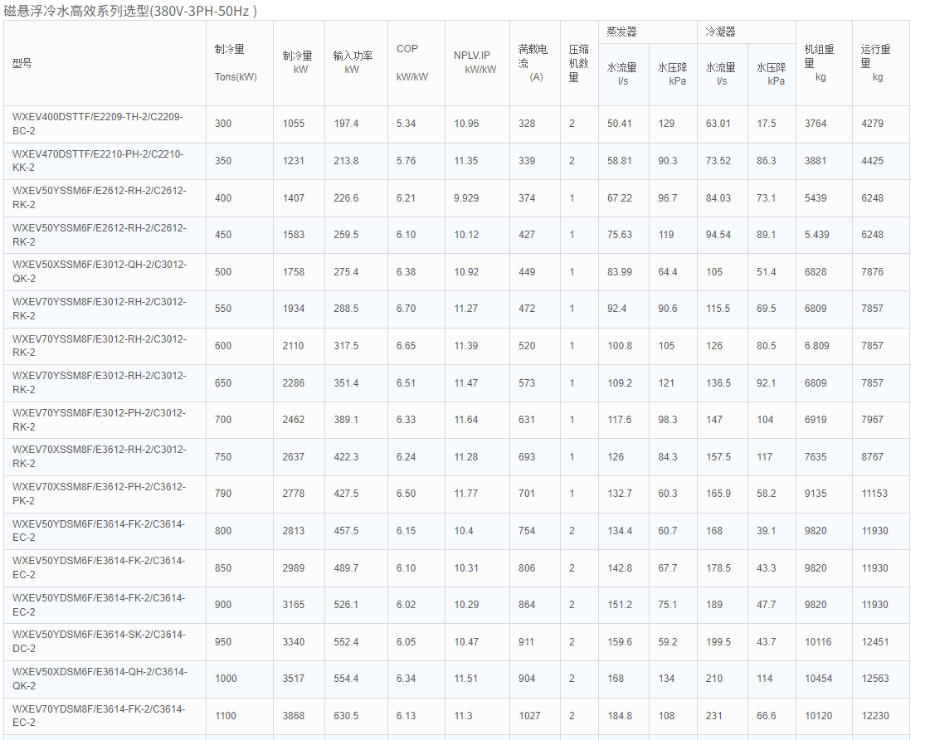Viewport: 930px width, 740px height.
Task: Click the 冷凝器 group header
Action: 720,32
